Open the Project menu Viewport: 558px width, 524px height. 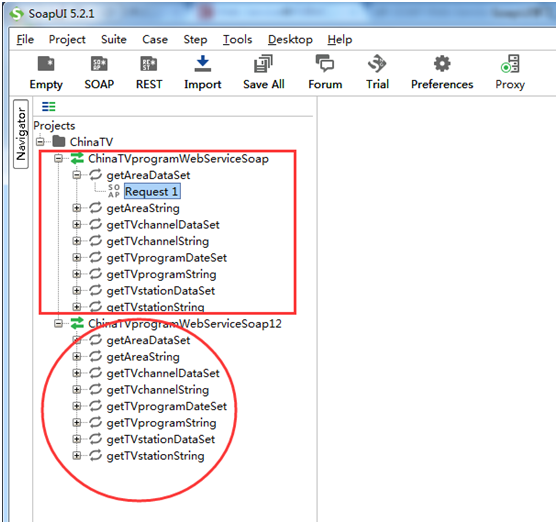click(67, 39)
